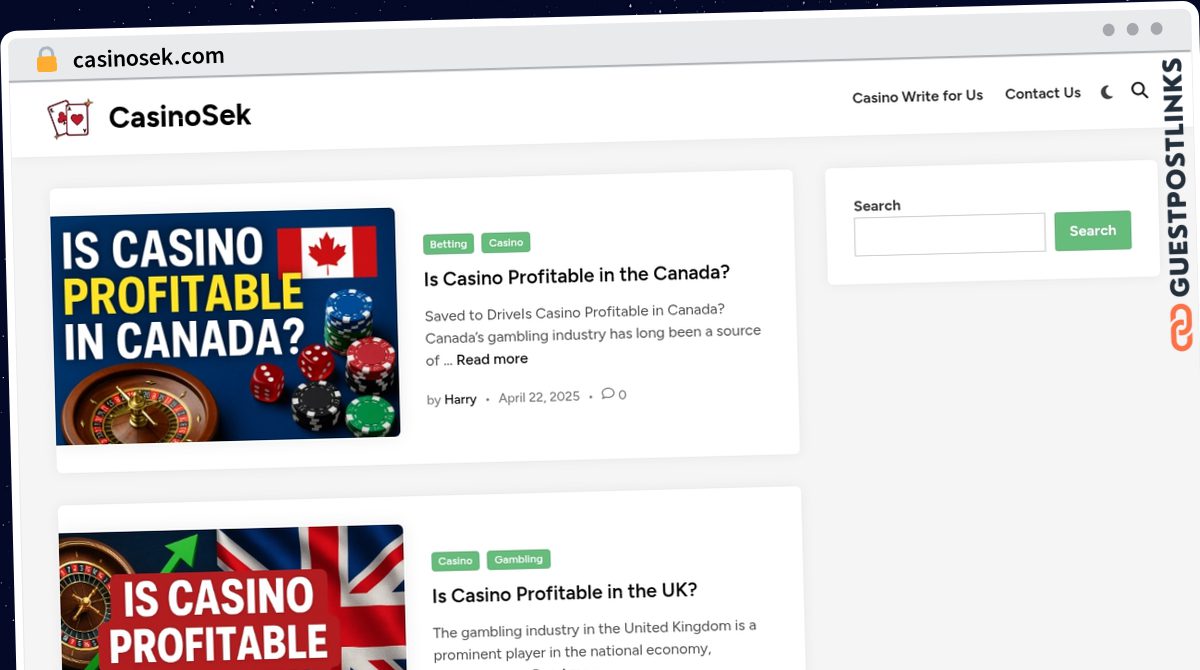Click the Canada casino article thumbnail
Image resolution: width=1200 pixels, height=670 pixels.
click(x=226, y=326)
